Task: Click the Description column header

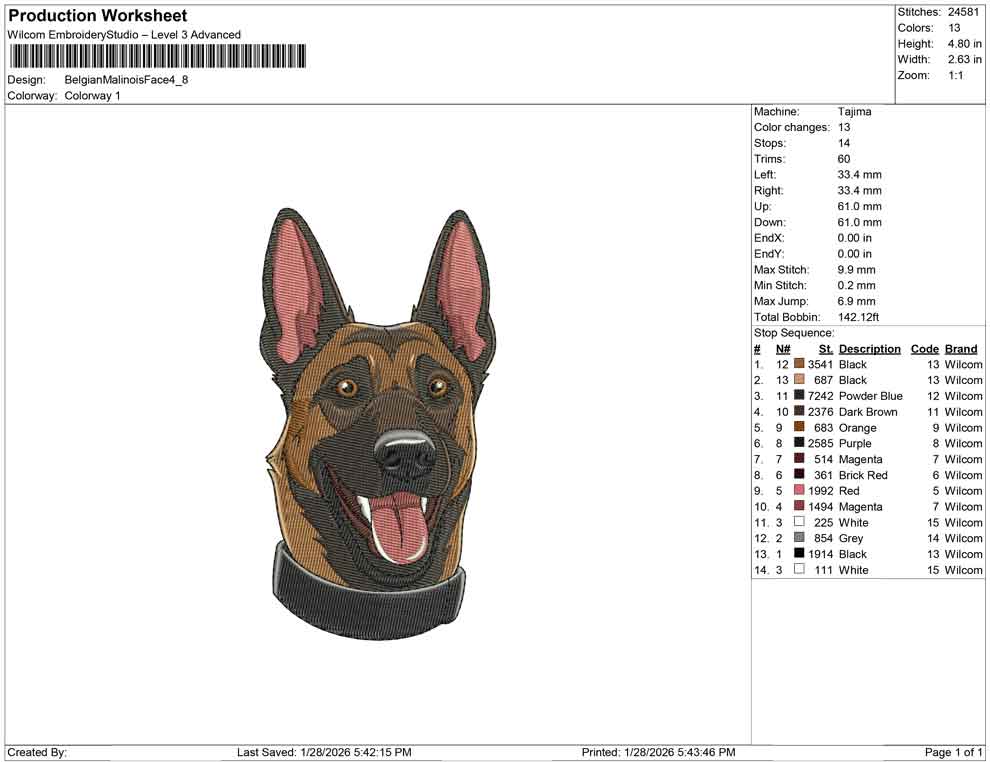Action: pos(870,348)
